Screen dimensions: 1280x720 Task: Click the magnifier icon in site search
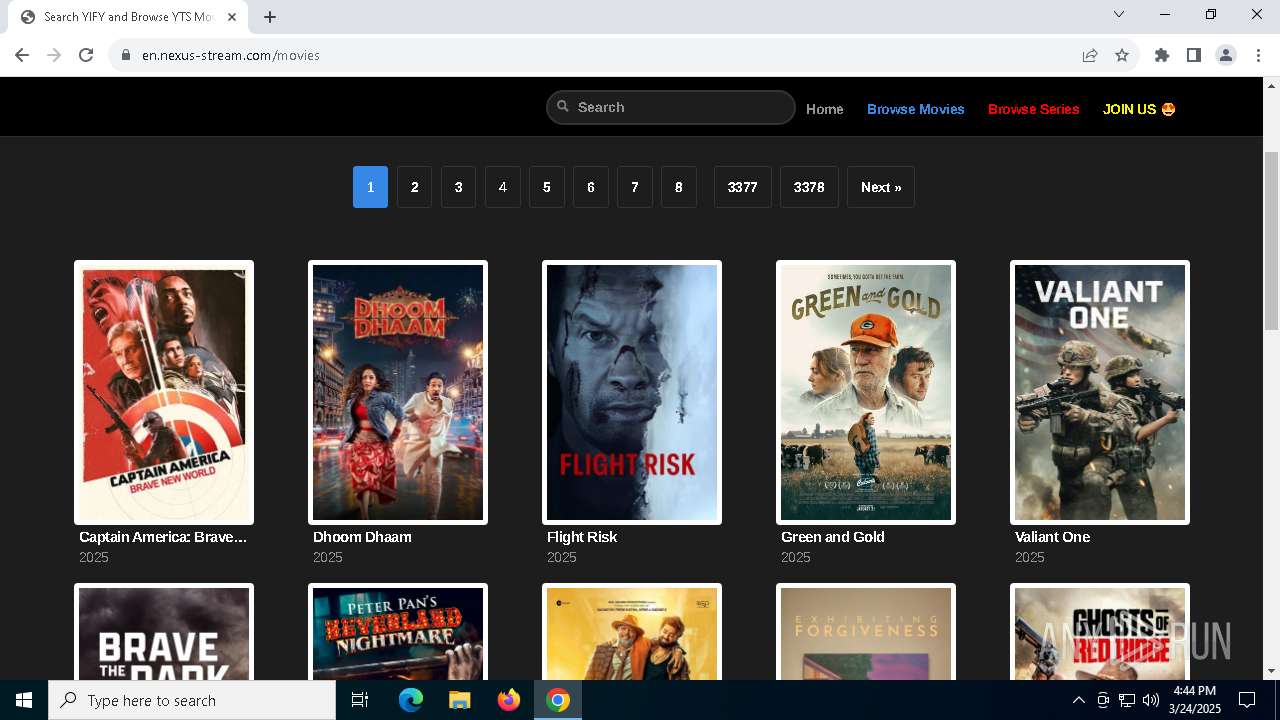coord(563,106)
